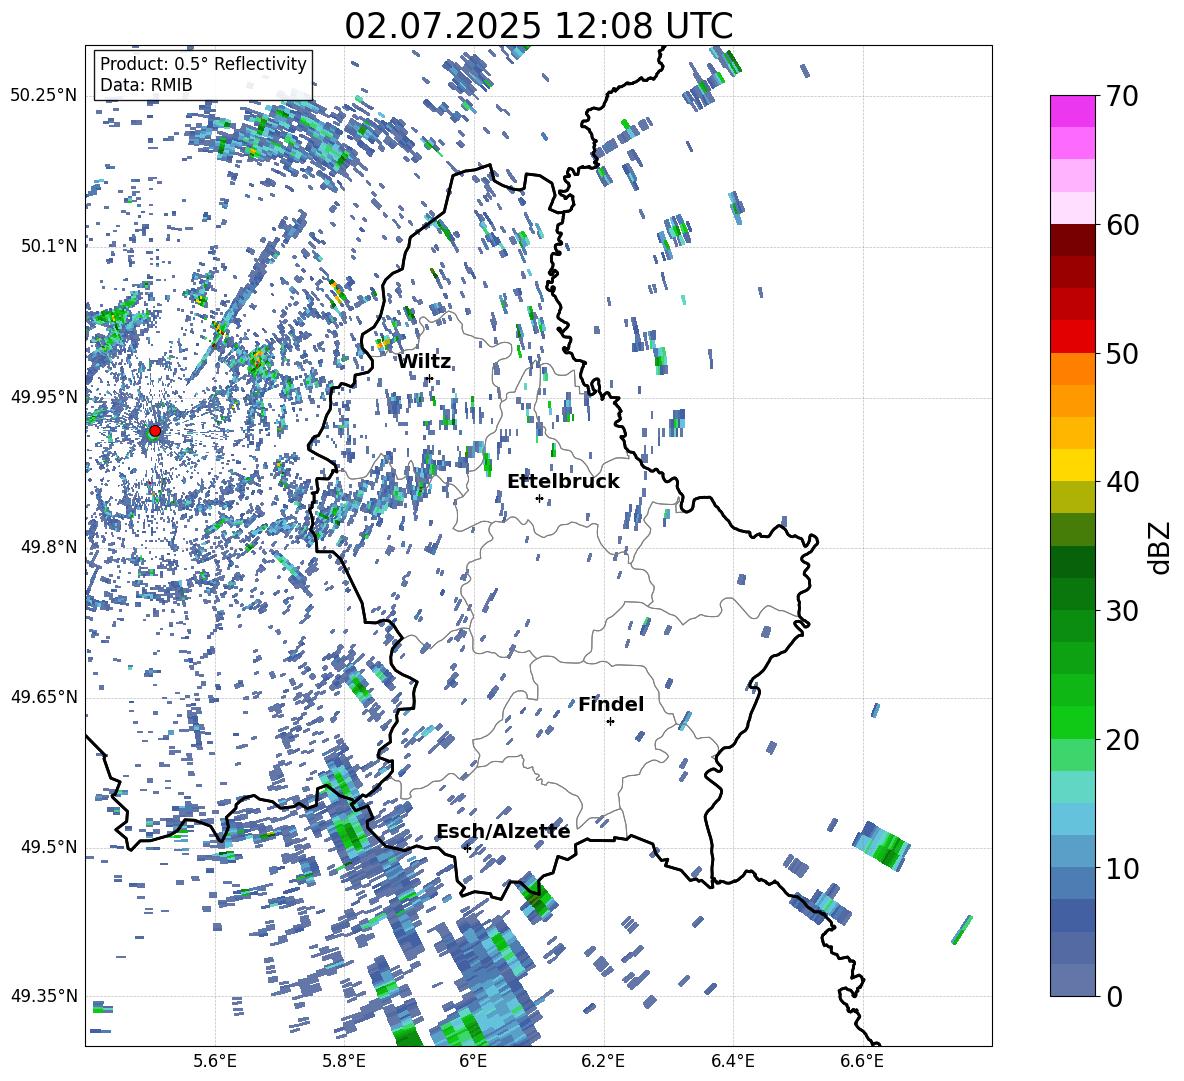Click the 'Product: 0.5° Reflectivity' text
The height and width of the screenshot is (1081, 1184).
pyautogui.click(x=203, y=64)
